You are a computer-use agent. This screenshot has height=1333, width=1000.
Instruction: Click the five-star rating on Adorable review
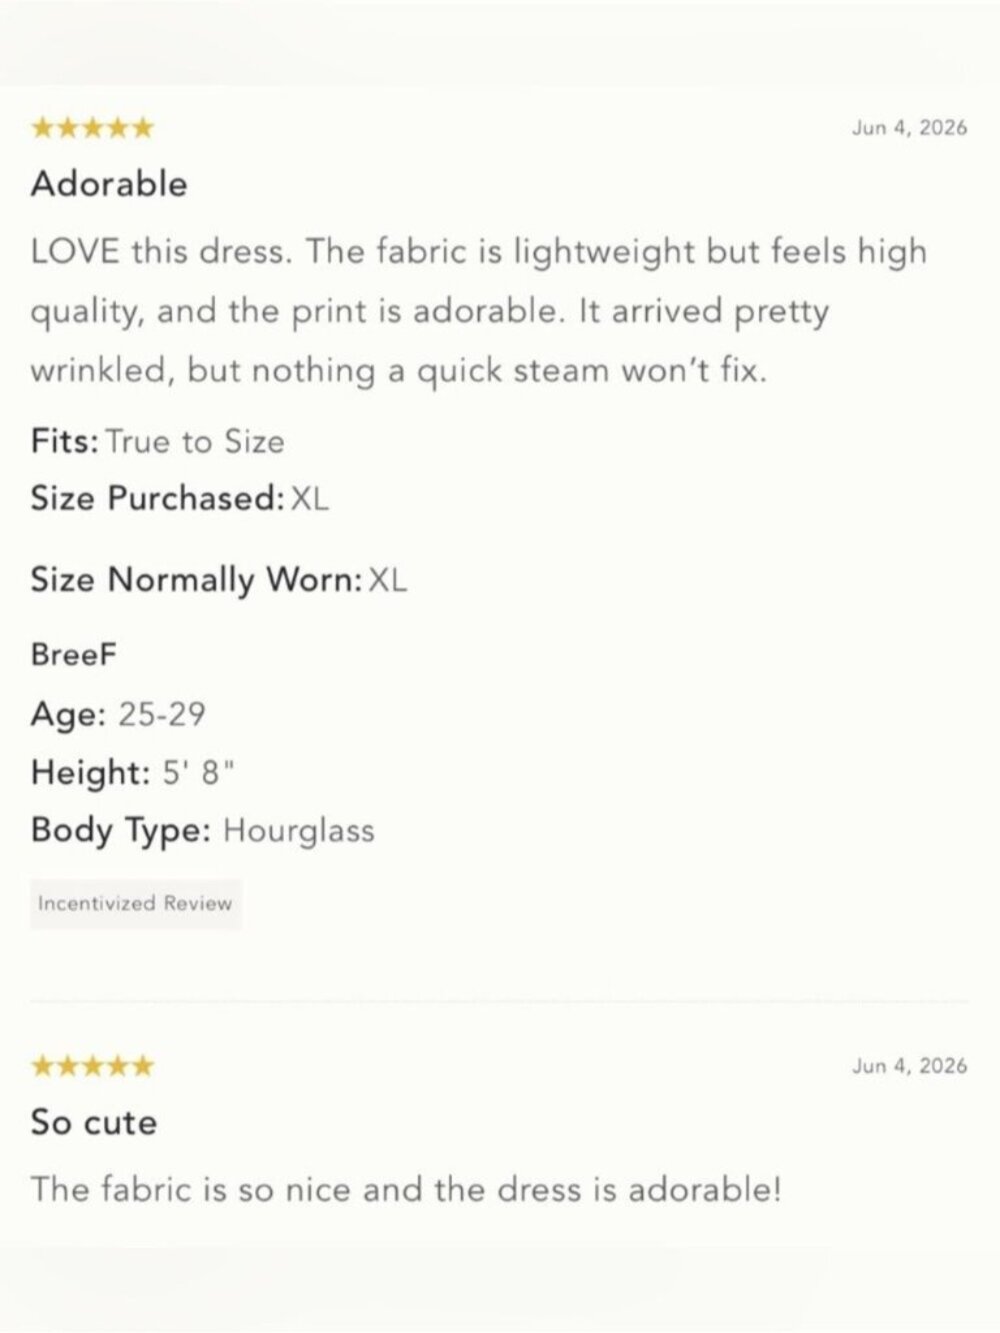93,128
